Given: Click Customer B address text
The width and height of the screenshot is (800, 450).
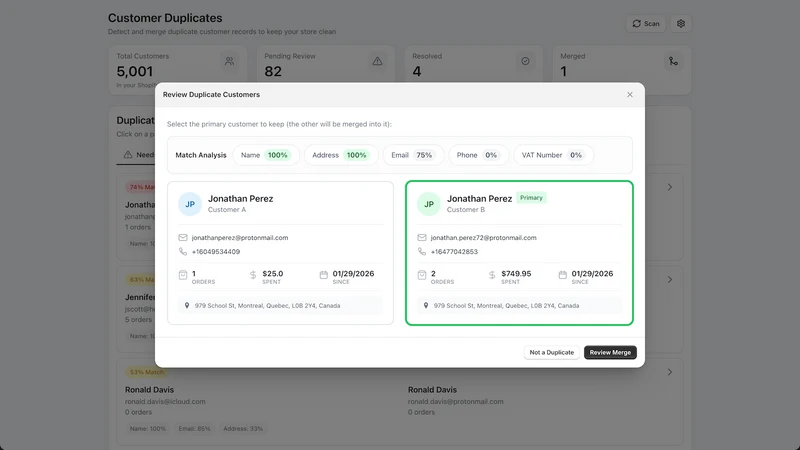Looking at the screenshot, I should coord(506,306).
